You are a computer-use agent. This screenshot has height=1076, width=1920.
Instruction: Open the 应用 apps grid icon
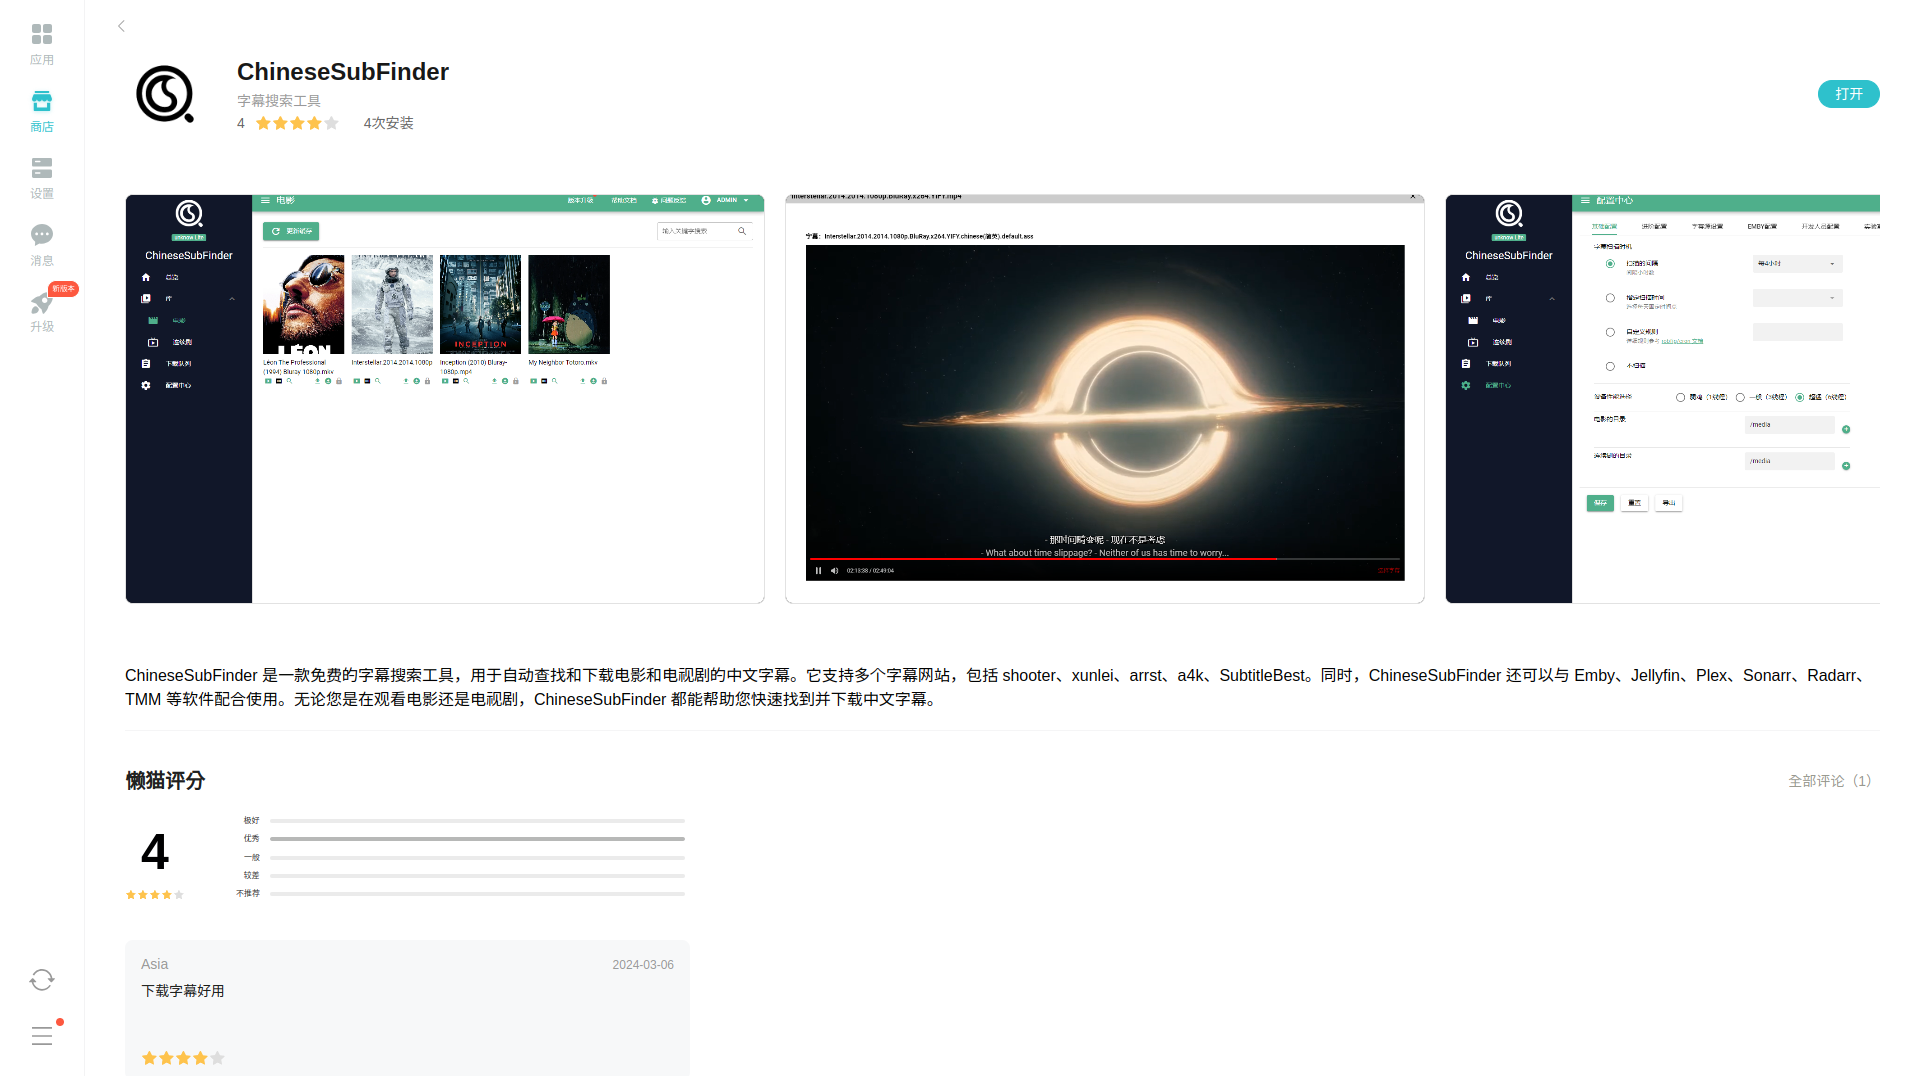[x=42, y=35]
